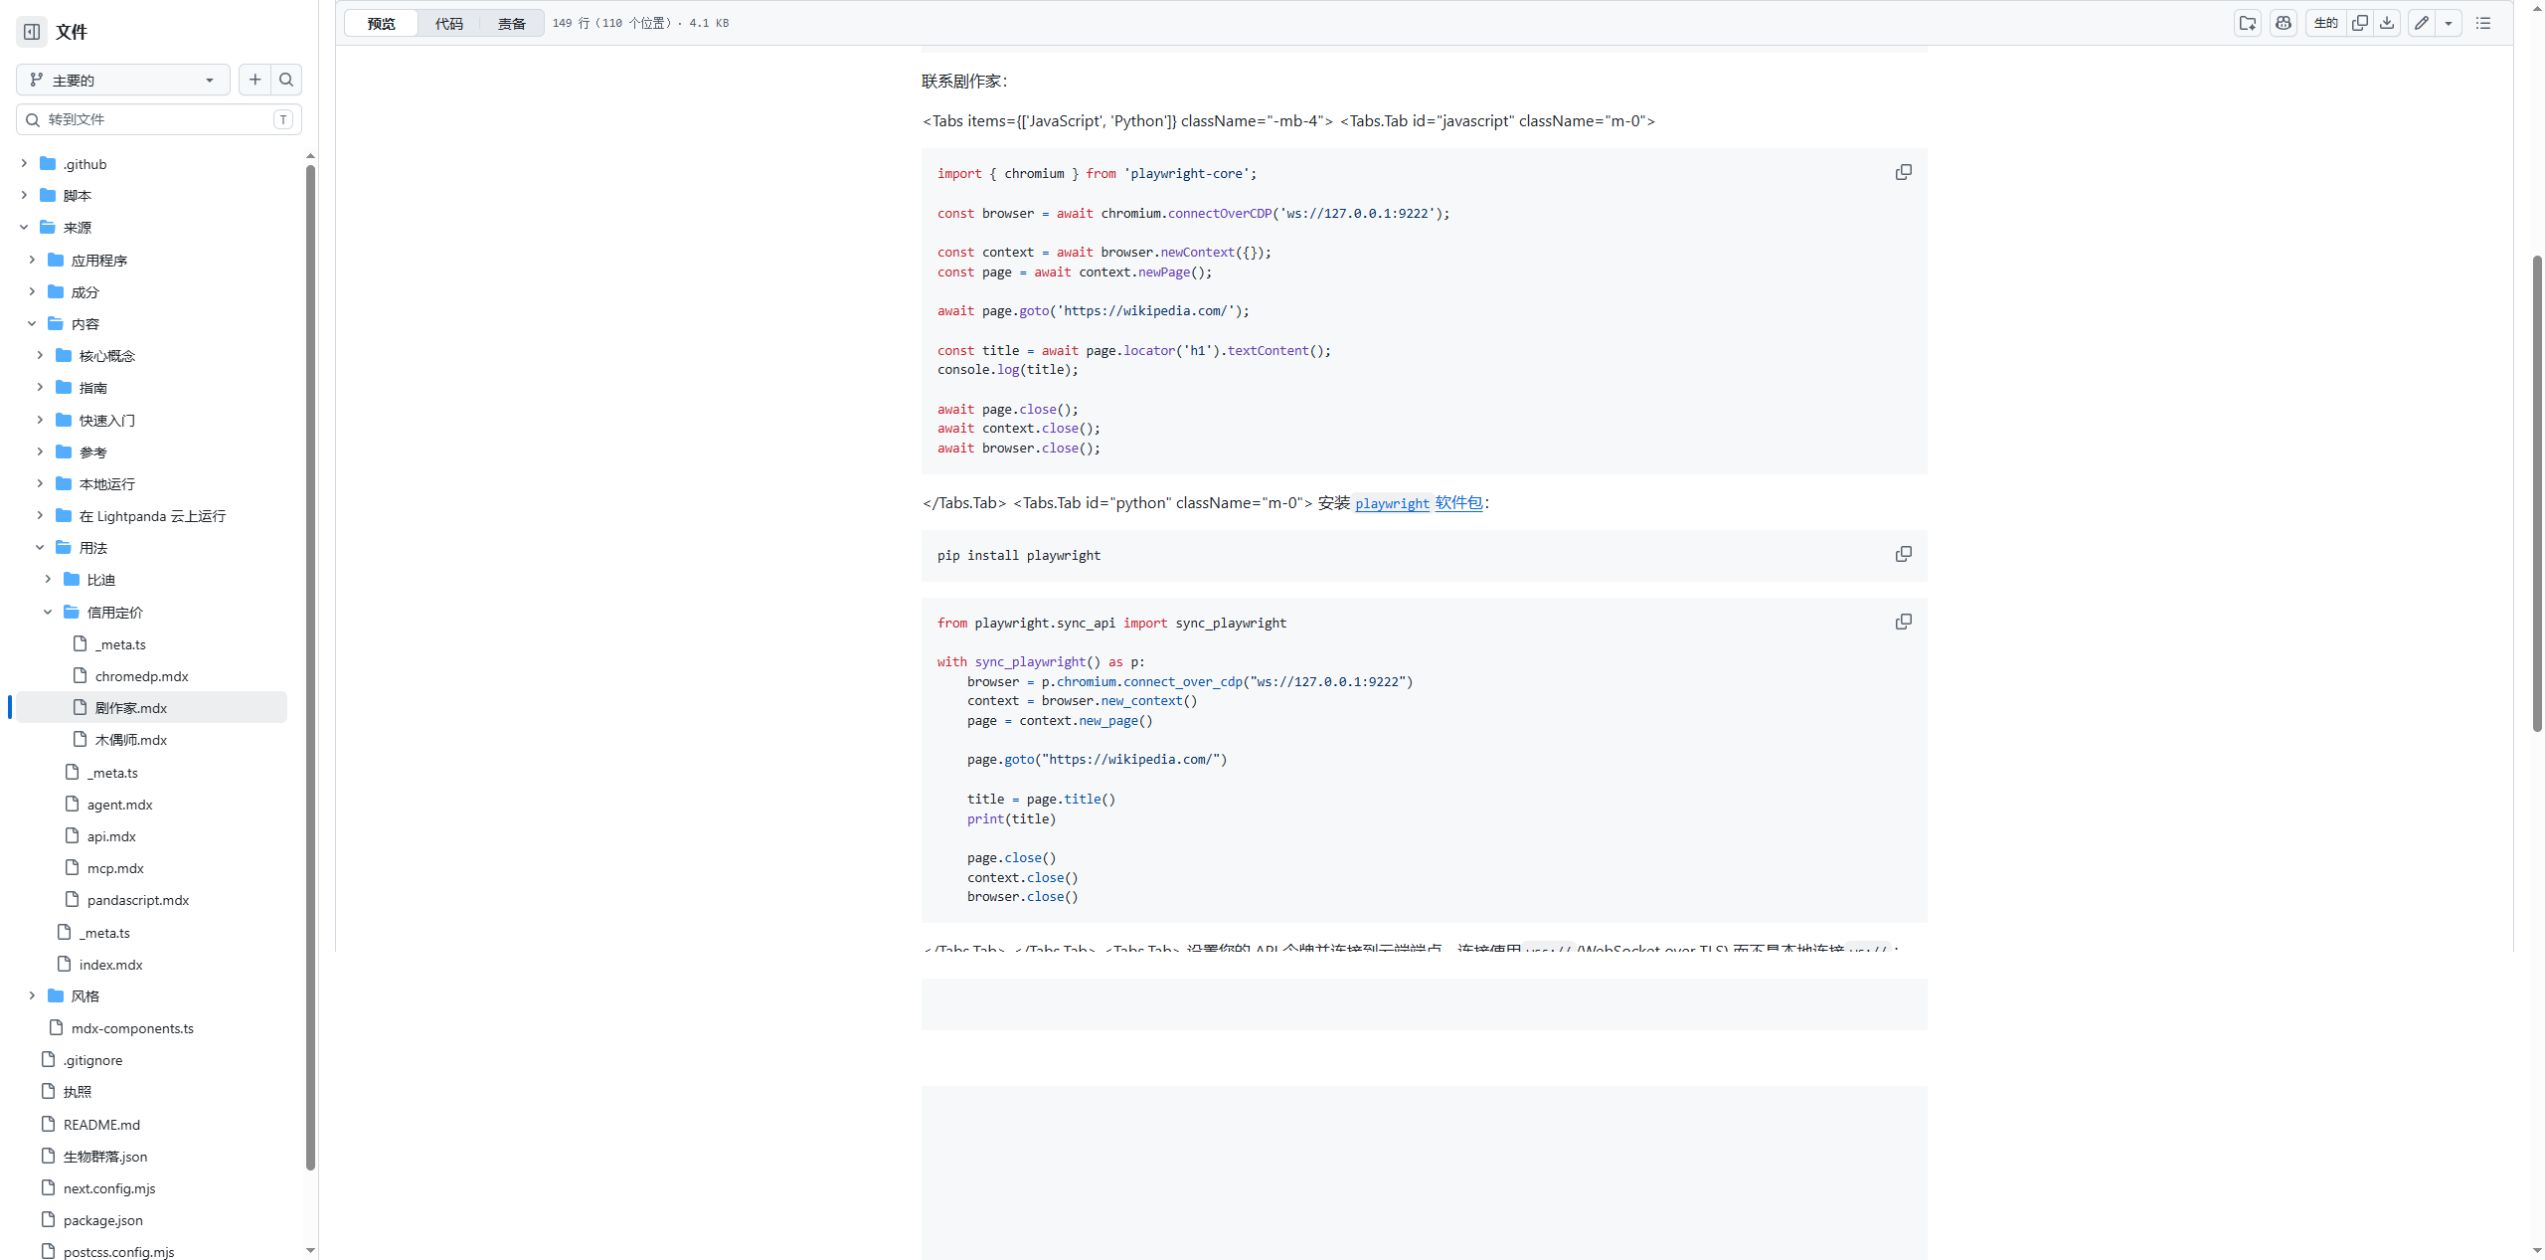Expand the 应用程序 folder

(x=32, y=260)
